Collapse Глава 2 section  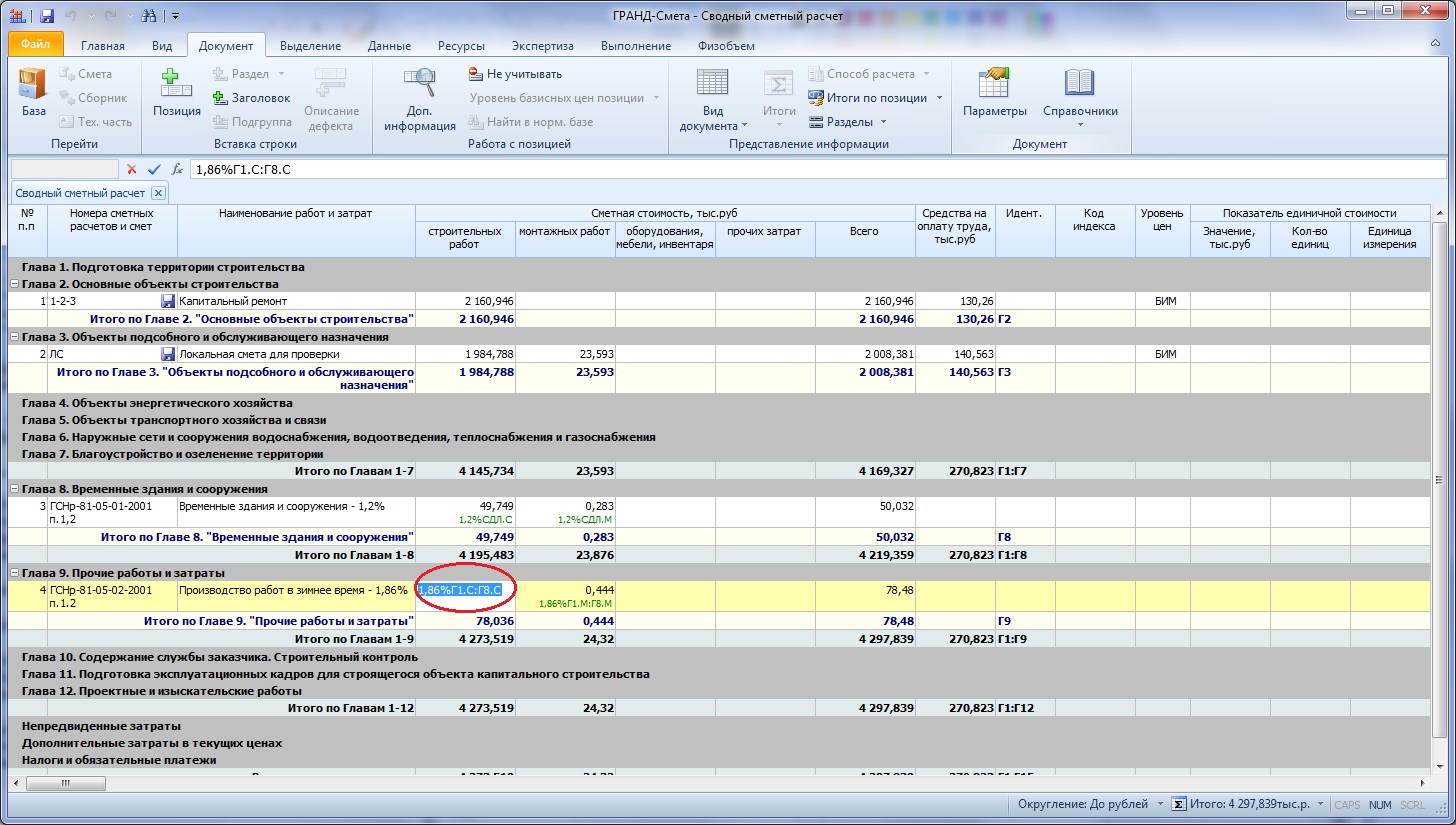[14, 285]
